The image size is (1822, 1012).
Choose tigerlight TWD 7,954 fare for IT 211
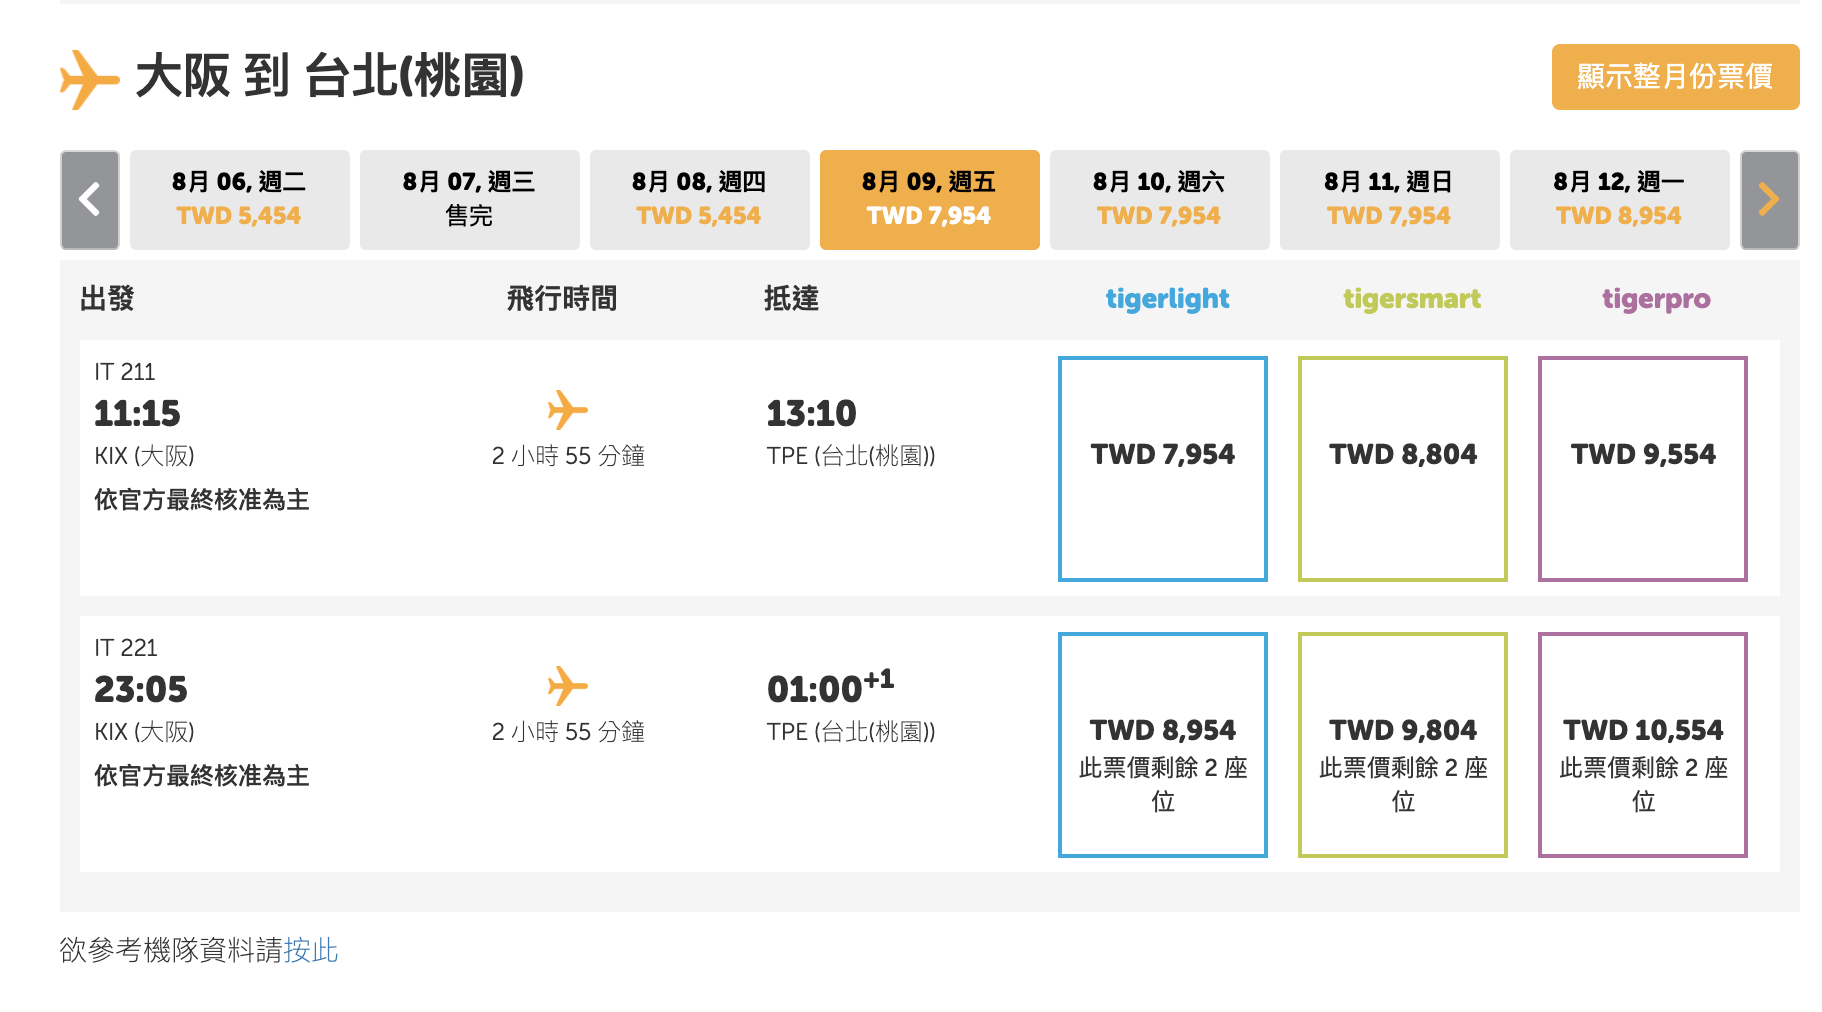(x=1163, y=469)
